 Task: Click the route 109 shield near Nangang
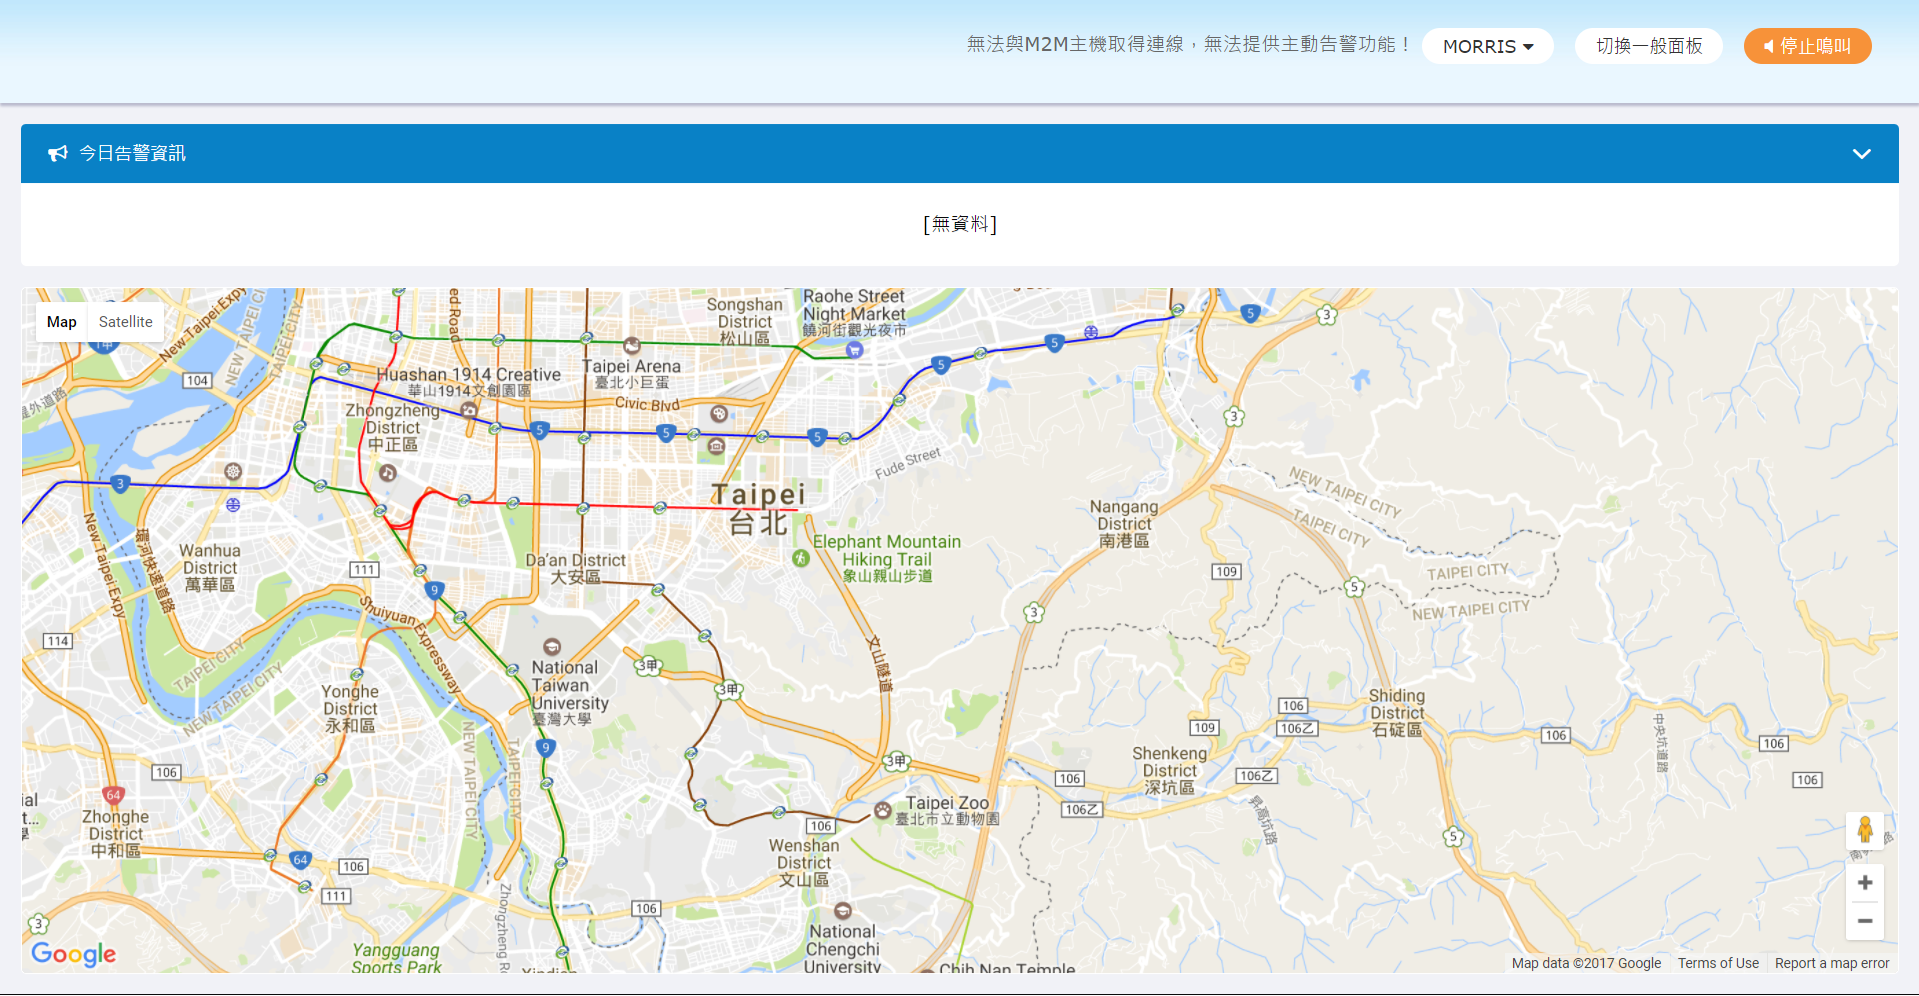point(1227,572)
